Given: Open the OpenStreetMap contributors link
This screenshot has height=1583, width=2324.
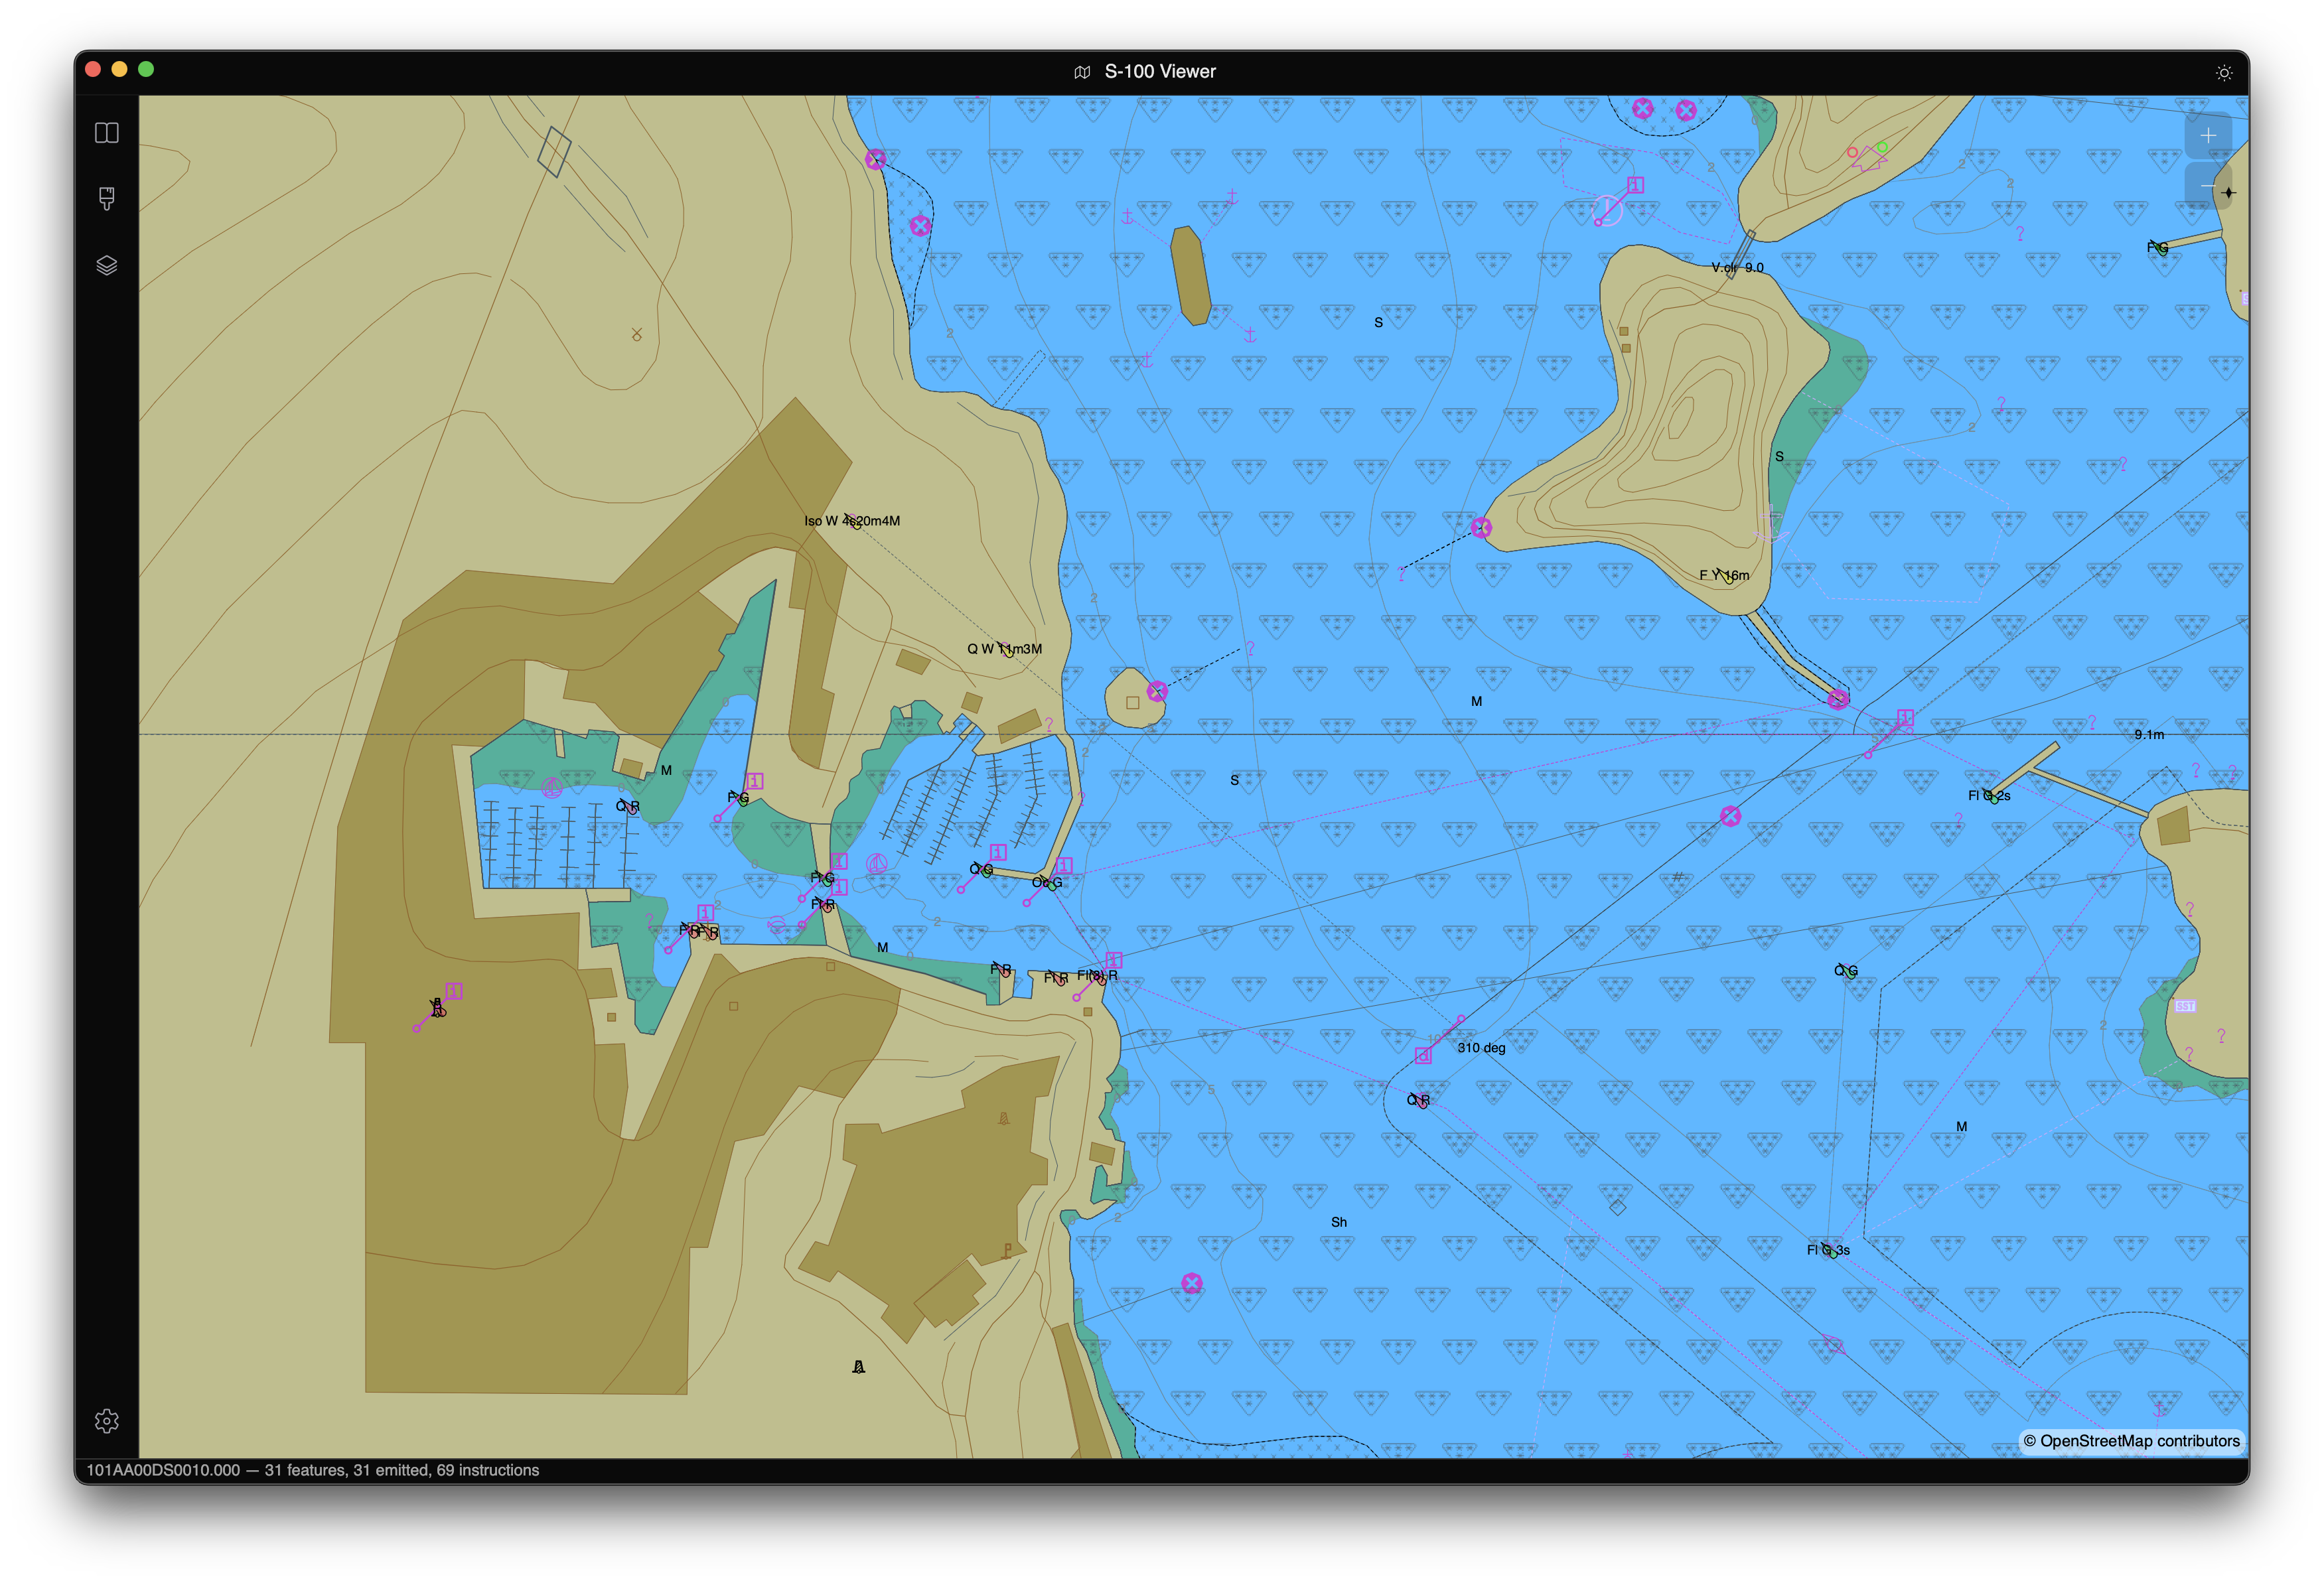Looking at the screenshot, I should (2131, 1441).
